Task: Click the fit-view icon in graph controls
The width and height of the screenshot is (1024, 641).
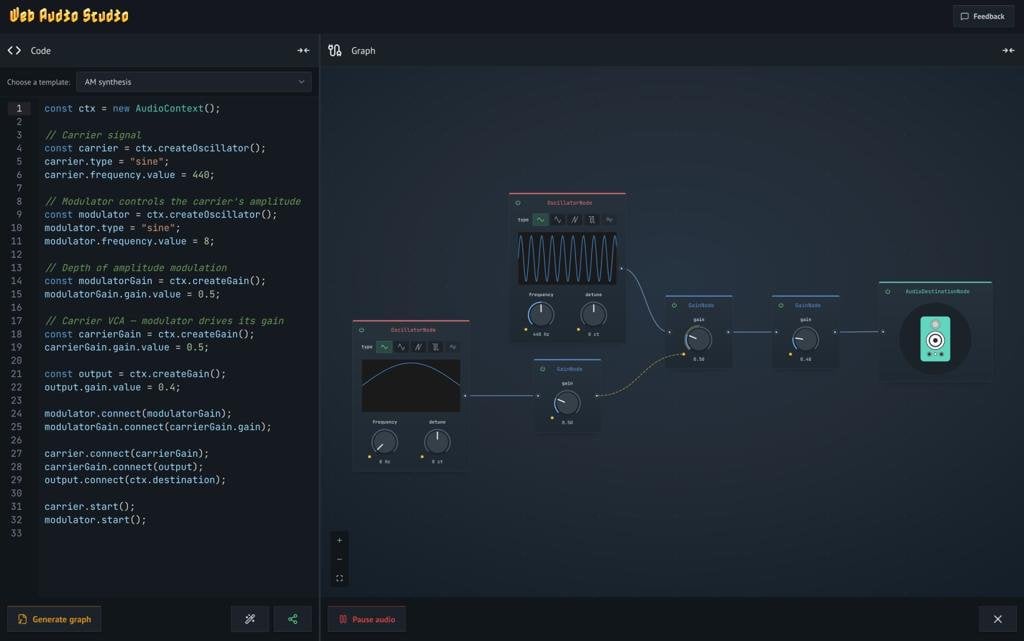Action: click(x=339, y=577)
